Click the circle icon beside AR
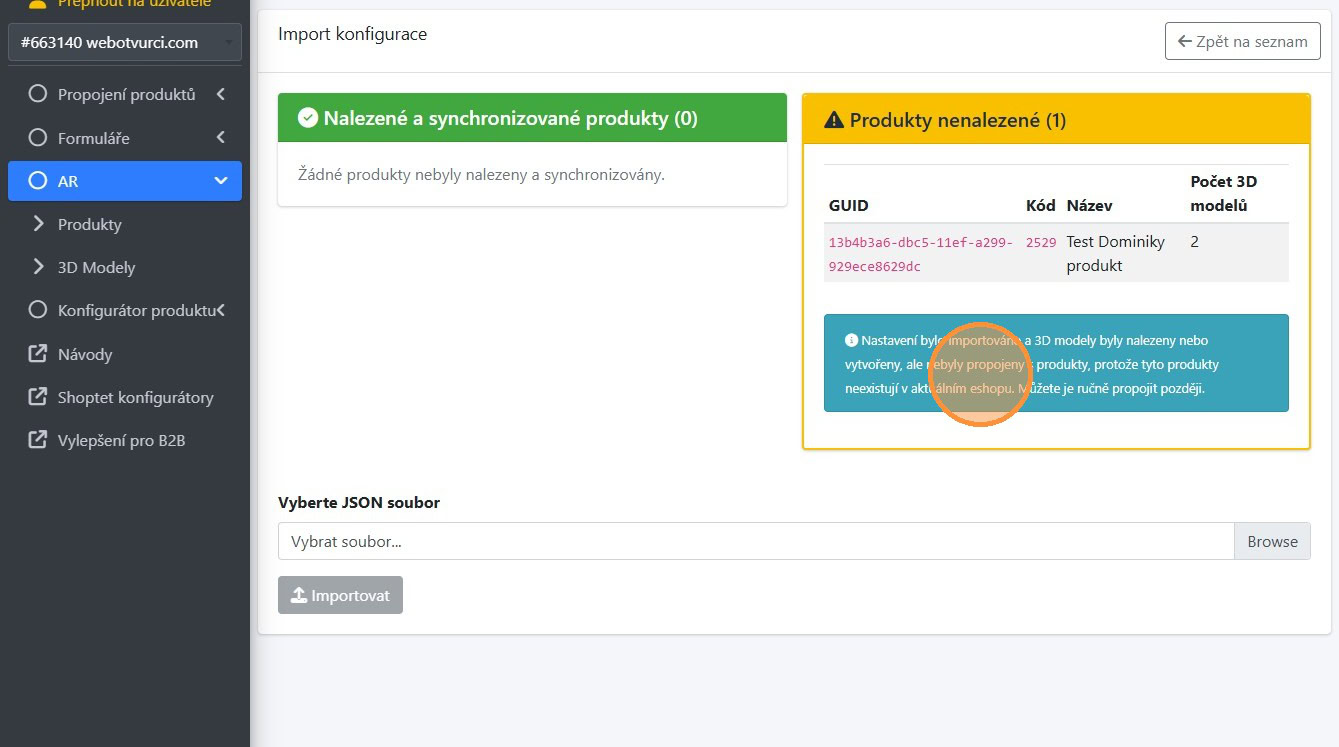1339x747 pixels. click(38, 181)
